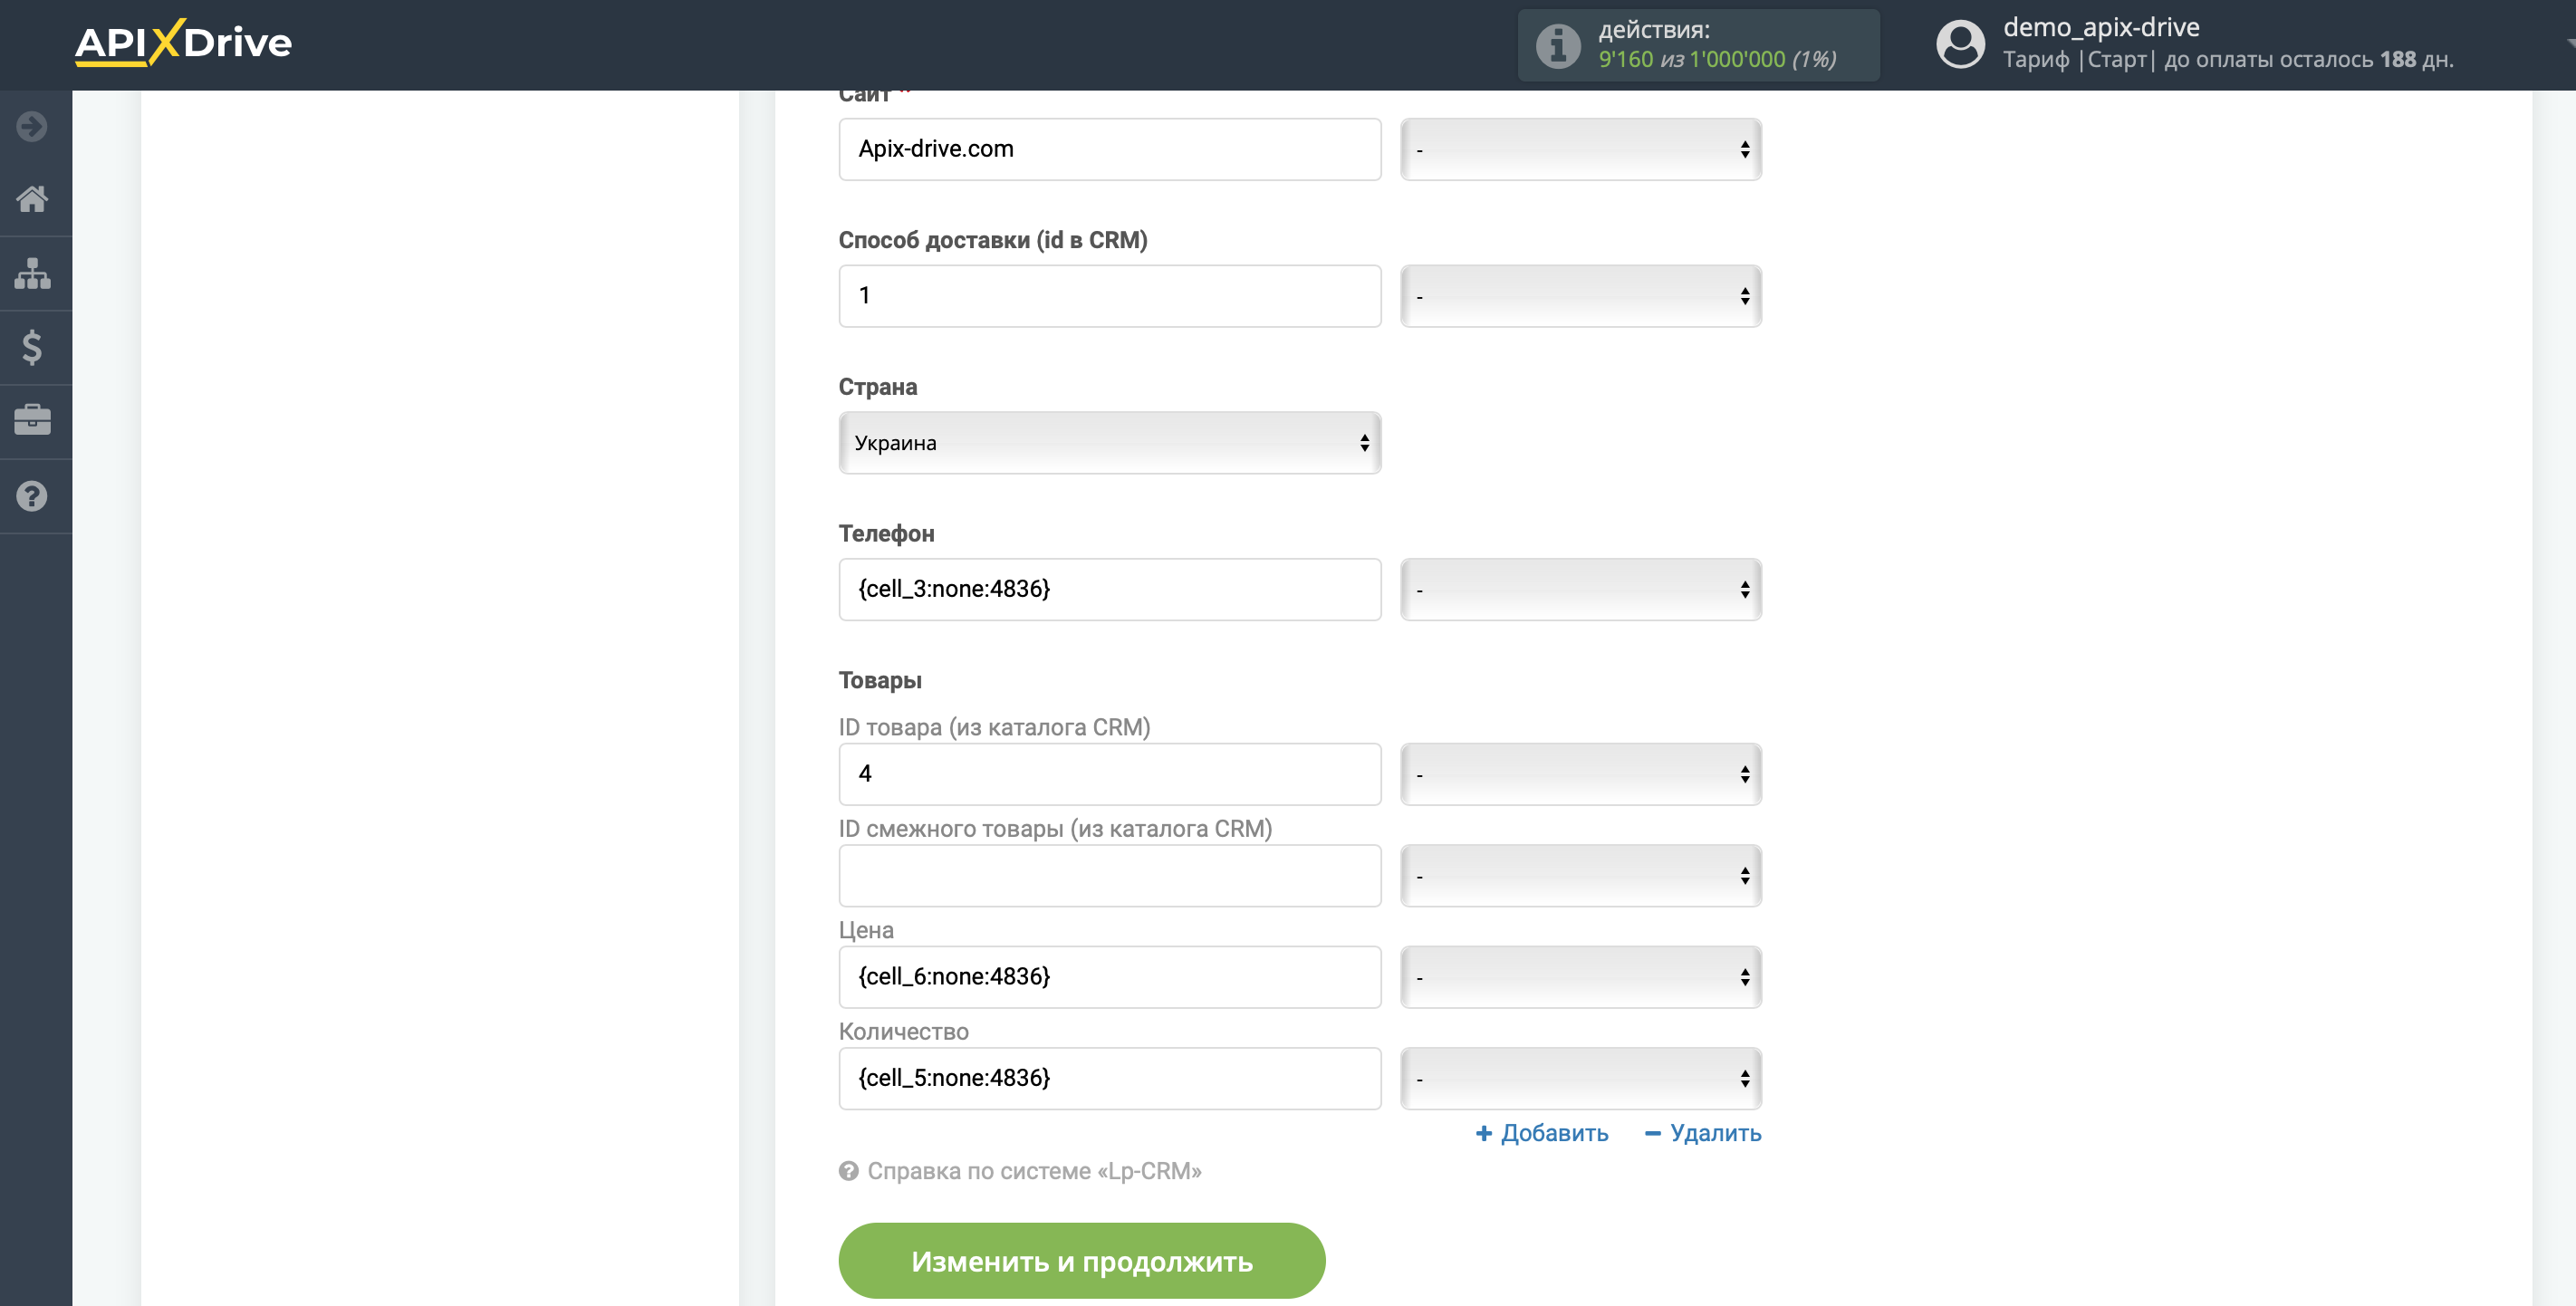Expand the sidebar with the arrow icon
The image size is (2576, 1306).
[x=32, y=127]
